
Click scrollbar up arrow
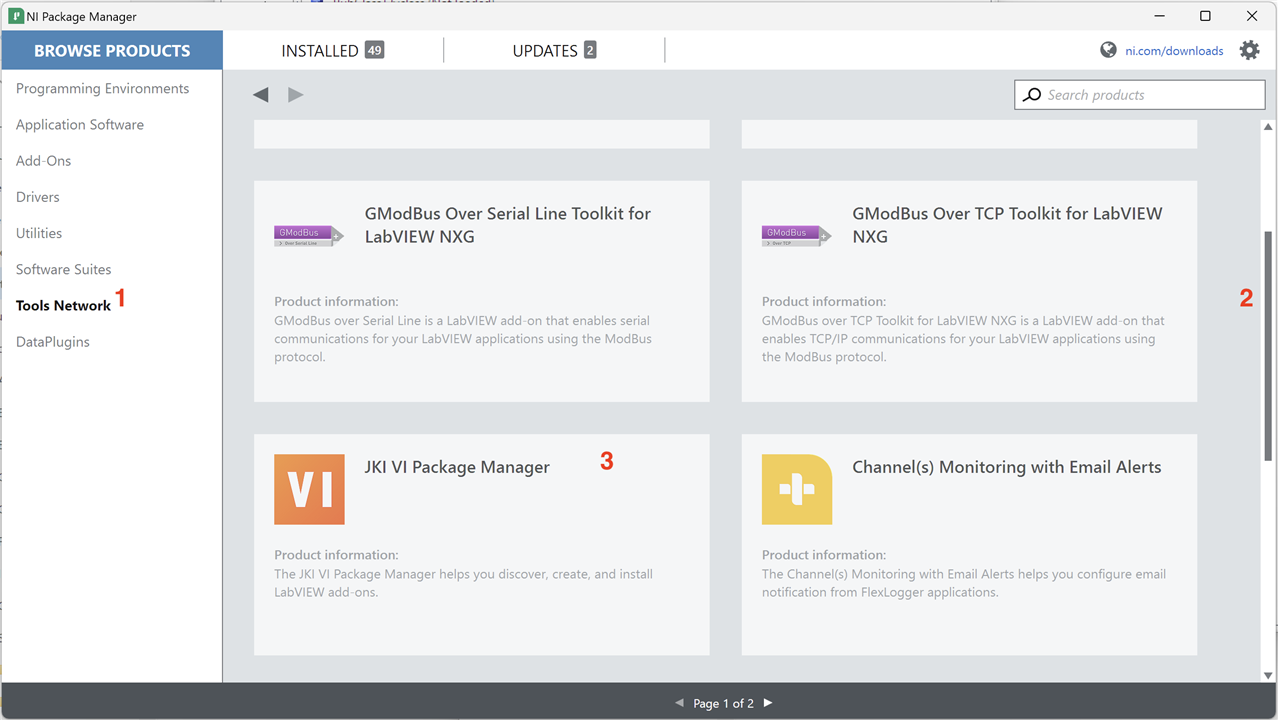[1268, 127]
